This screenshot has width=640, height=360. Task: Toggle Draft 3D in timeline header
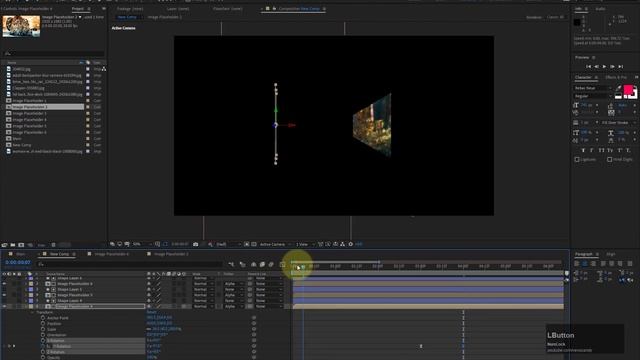pos(242,264)
